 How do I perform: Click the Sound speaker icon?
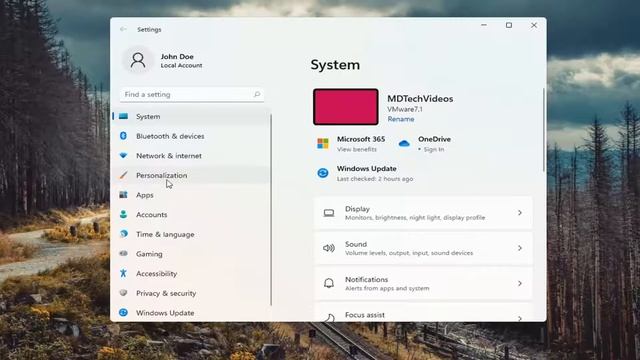click(329, 248)
